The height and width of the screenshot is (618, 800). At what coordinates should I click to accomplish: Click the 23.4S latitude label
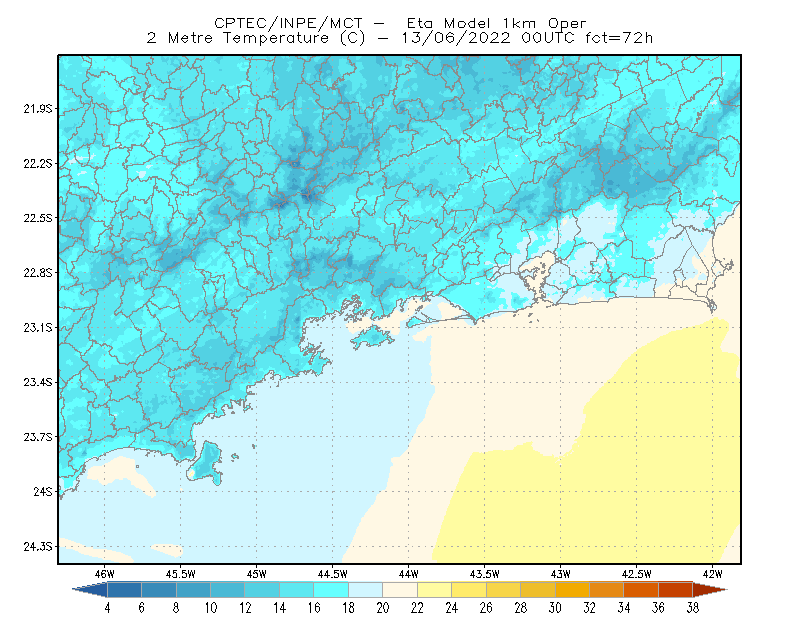coord(38,382)
